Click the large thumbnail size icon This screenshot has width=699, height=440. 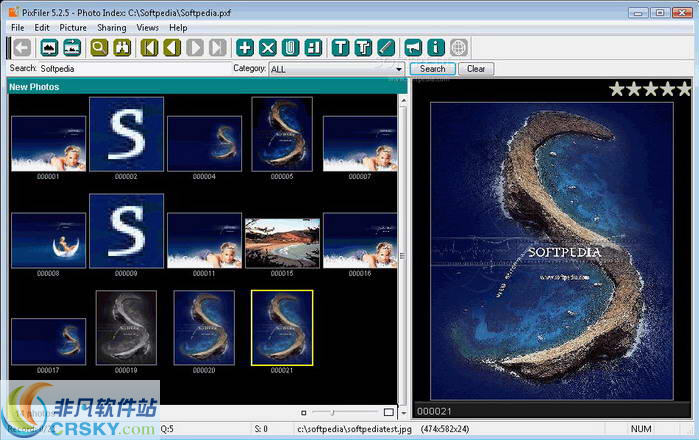[x=389, y=412]
